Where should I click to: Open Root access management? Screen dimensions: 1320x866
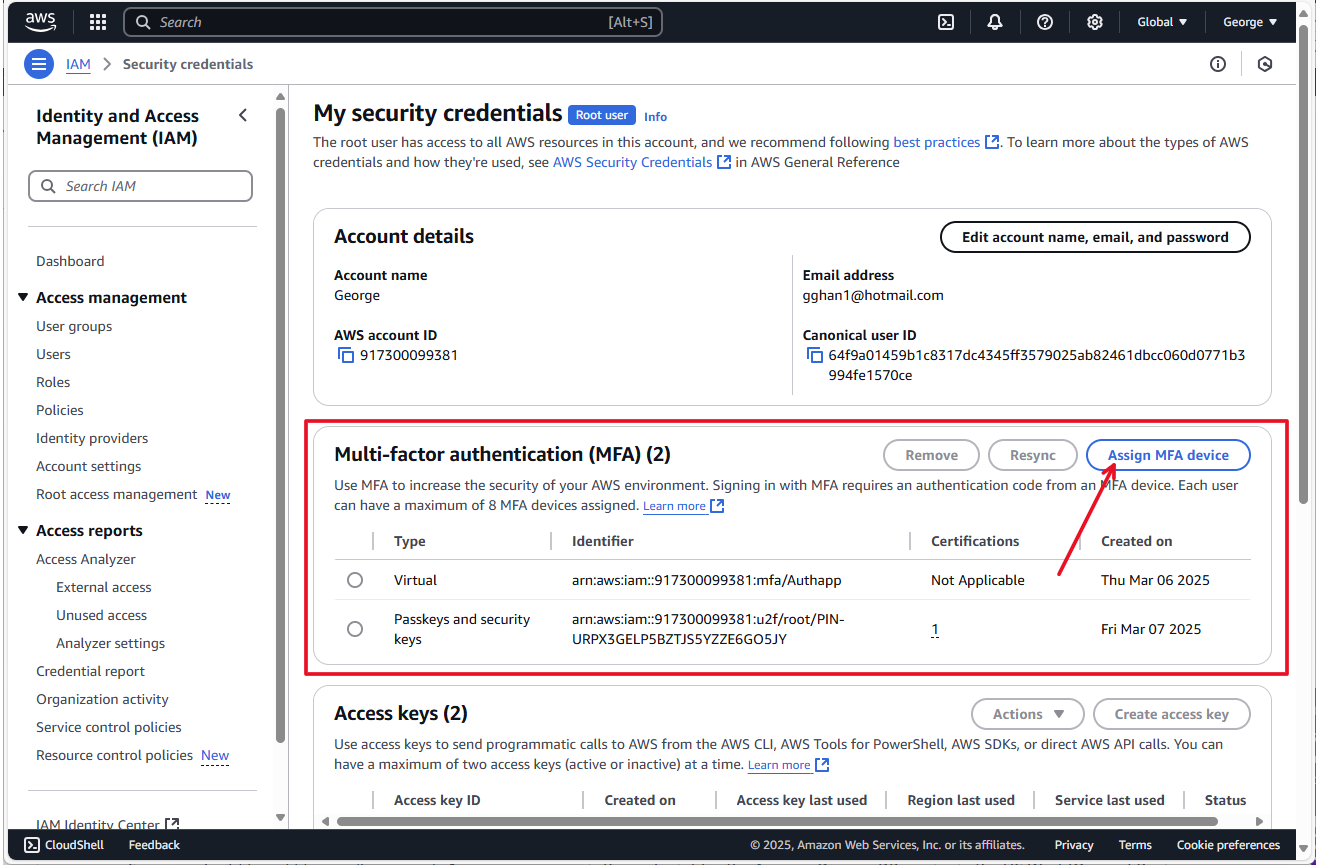(x=117, y=494)
